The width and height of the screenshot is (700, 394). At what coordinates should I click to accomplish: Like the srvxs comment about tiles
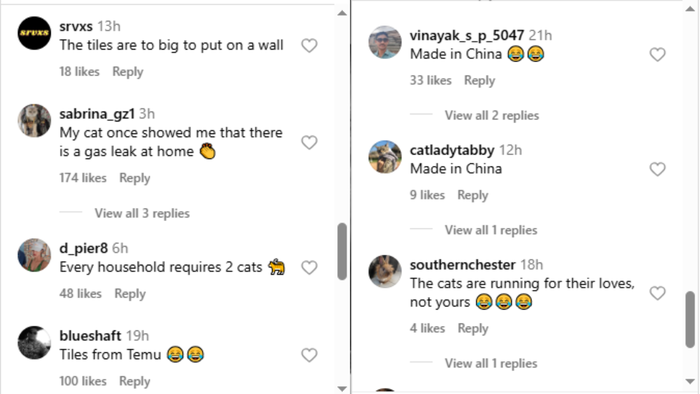coord(309,46)
